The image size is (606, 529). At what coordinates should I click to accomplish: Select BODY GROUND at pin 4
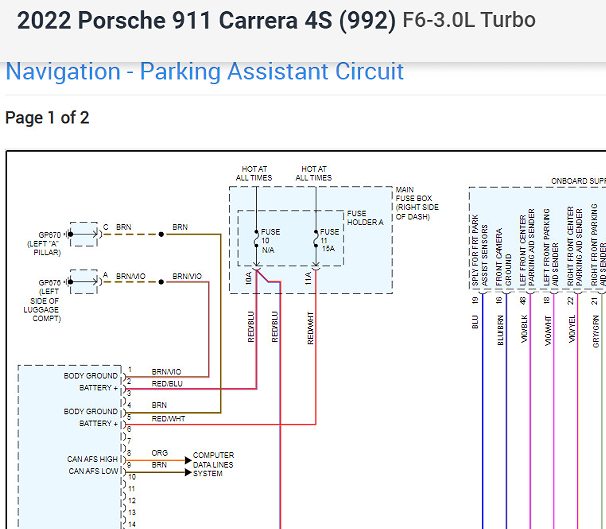tap(90, 411)
